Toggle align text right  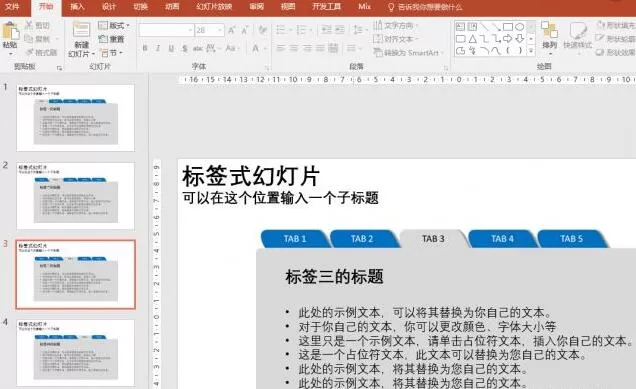(x=307, y=48)
